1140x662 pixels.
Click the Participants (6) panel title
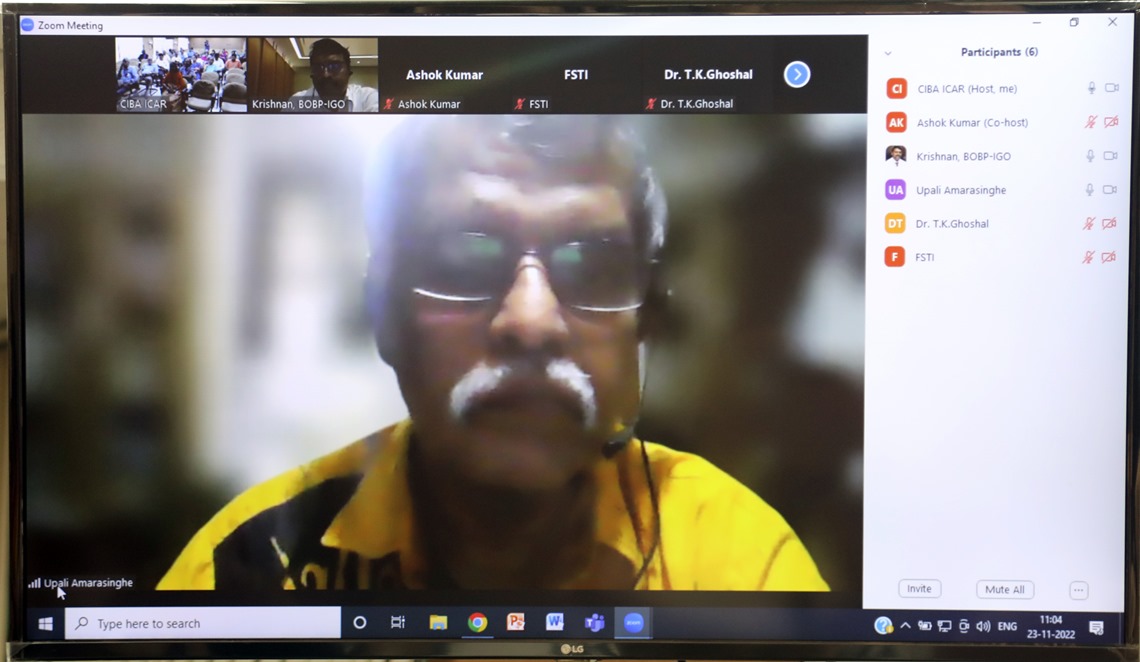pyautogui.click(x=999, y=52)
